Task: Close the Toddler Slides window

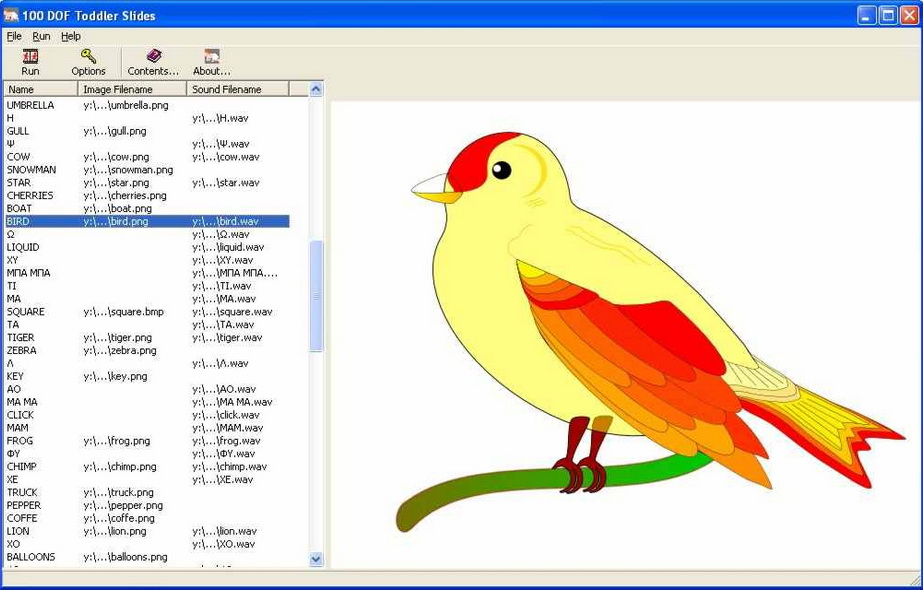Action: [909, 15]
